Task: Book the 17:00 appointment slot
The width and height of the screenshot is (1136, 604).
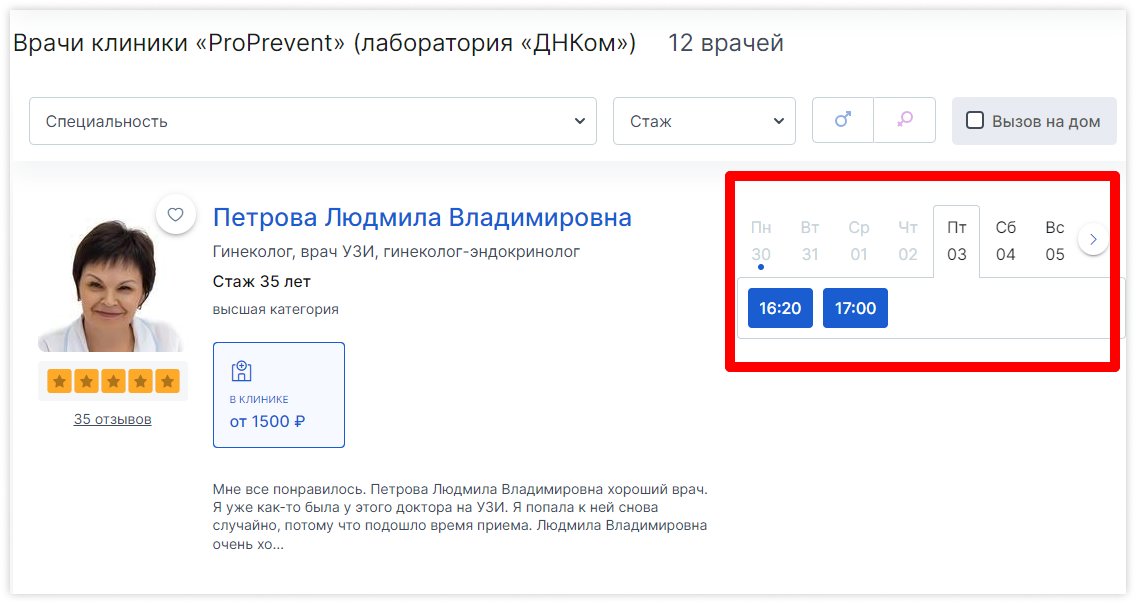Action: (x=855, y=308)
